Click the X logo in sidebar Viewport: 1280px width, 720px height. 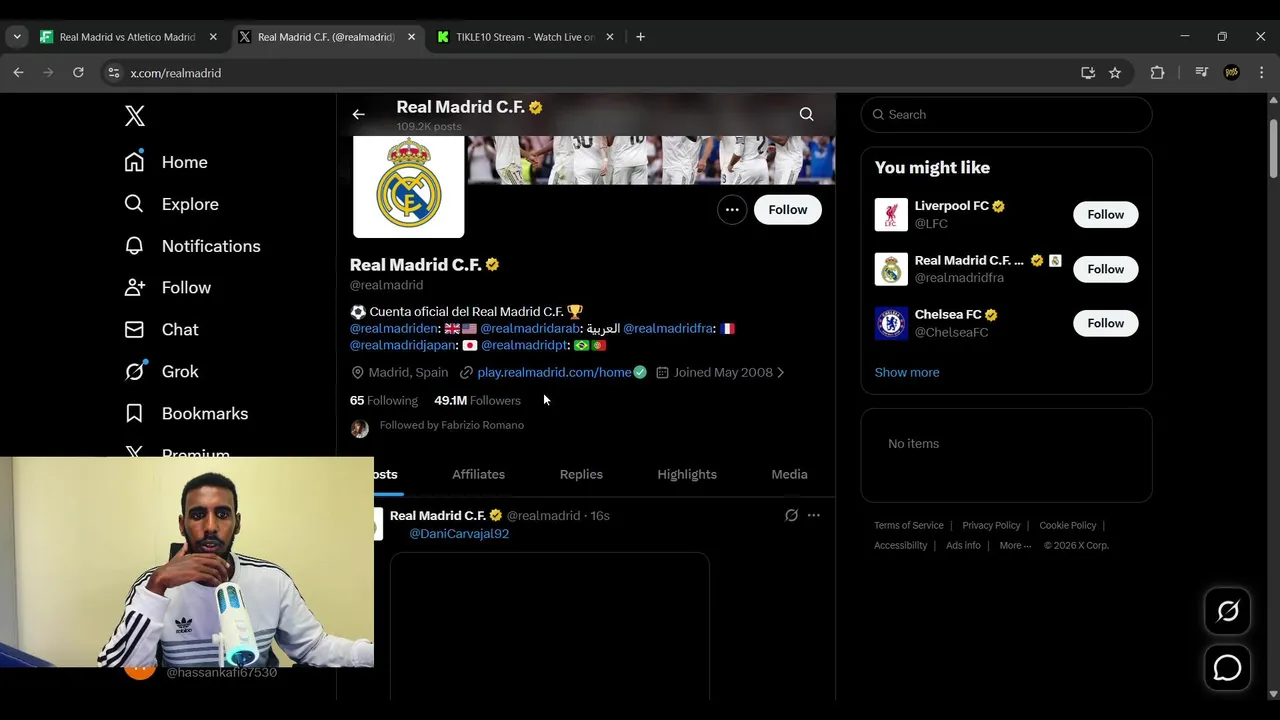click(135, 115)
